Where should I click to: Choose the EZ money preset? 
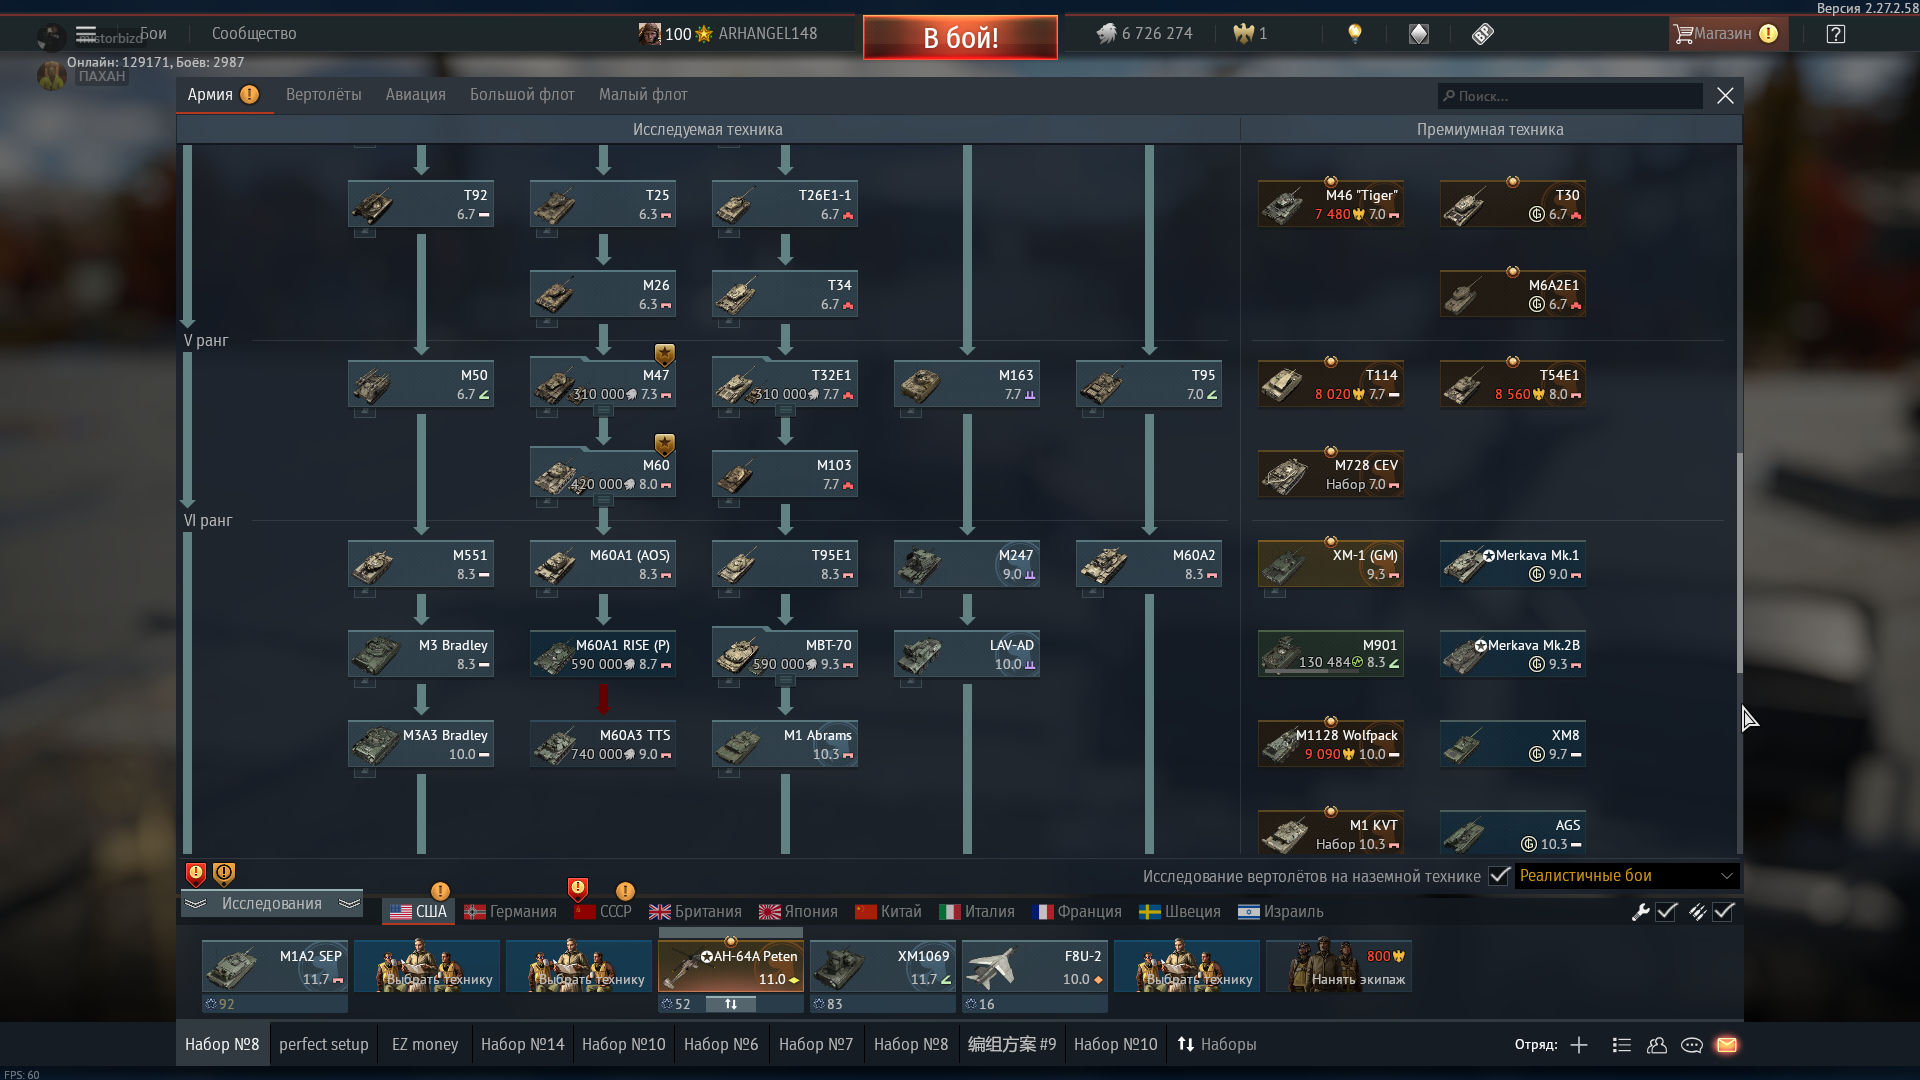(x=425, y=1044)
